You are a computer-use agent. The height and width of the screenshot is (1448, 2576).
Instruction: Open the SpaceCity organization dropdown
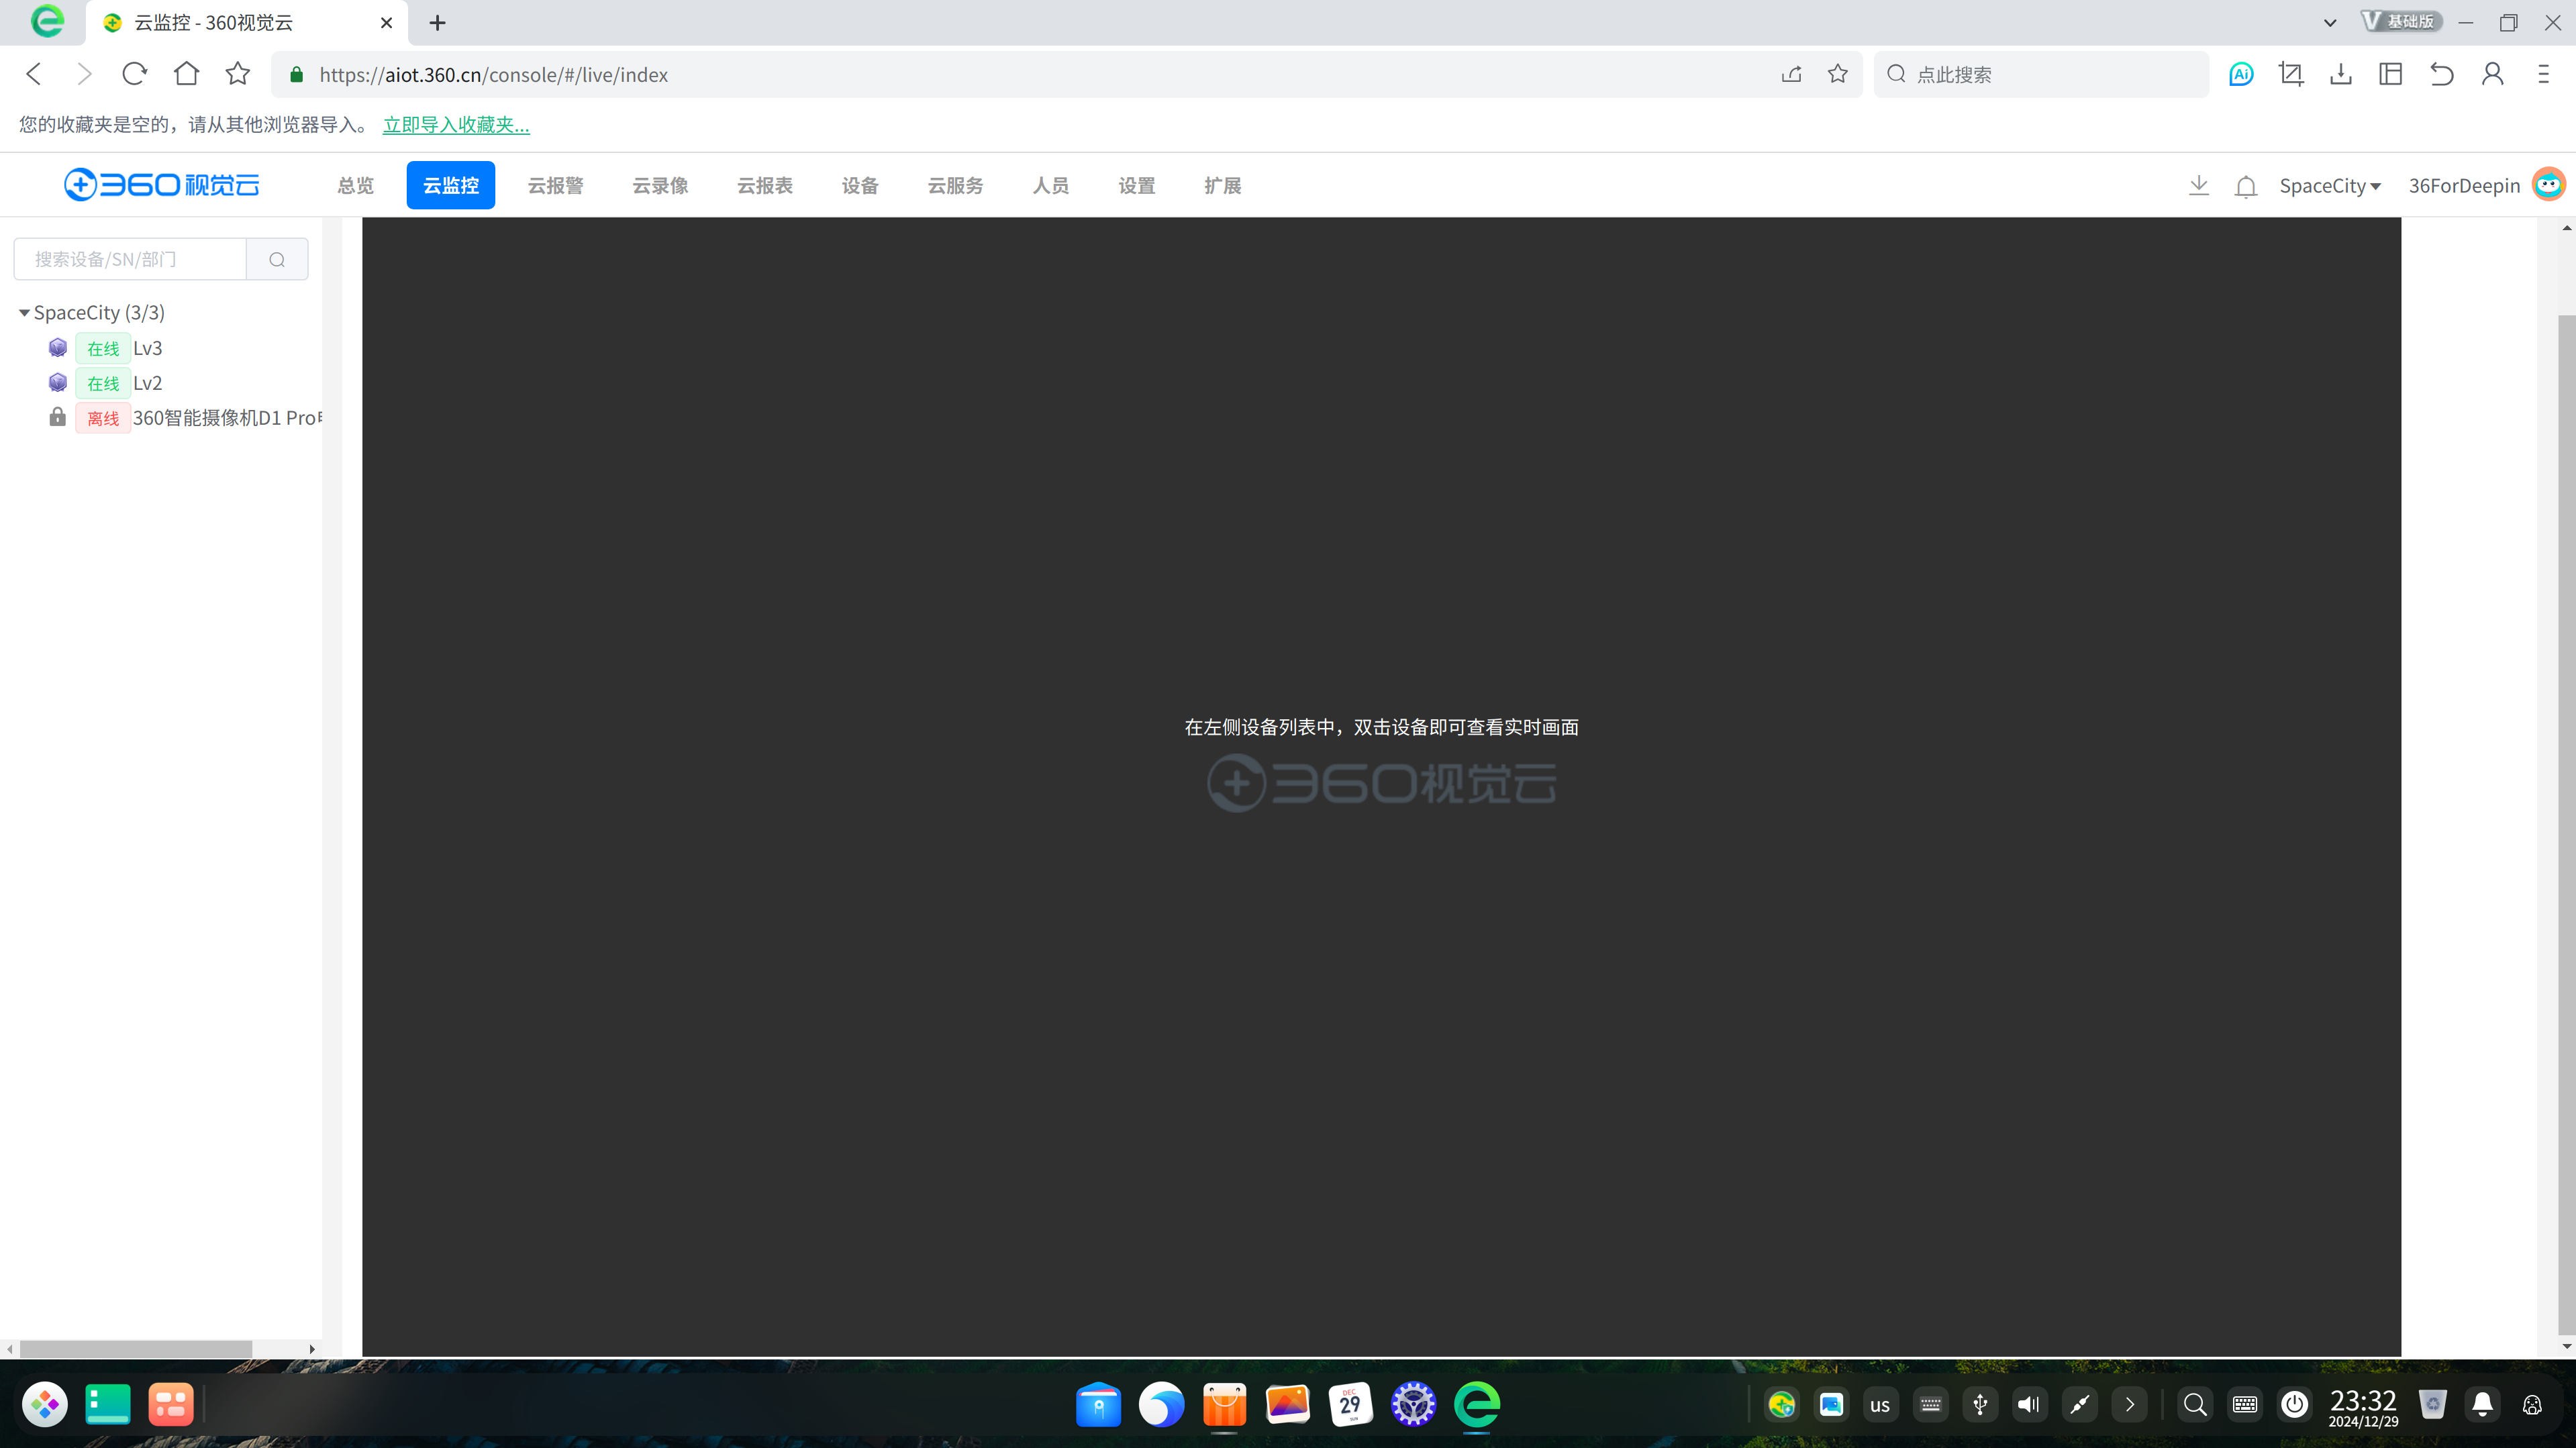2330,186
